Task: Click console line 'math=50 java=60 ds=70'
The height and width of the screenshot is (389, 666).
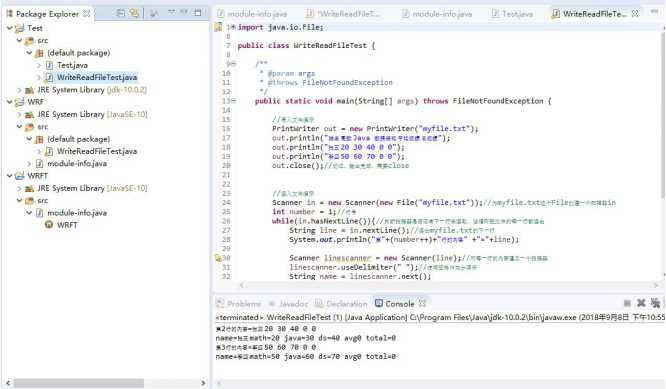Action: pyautogui.click(x=306, y=356)
